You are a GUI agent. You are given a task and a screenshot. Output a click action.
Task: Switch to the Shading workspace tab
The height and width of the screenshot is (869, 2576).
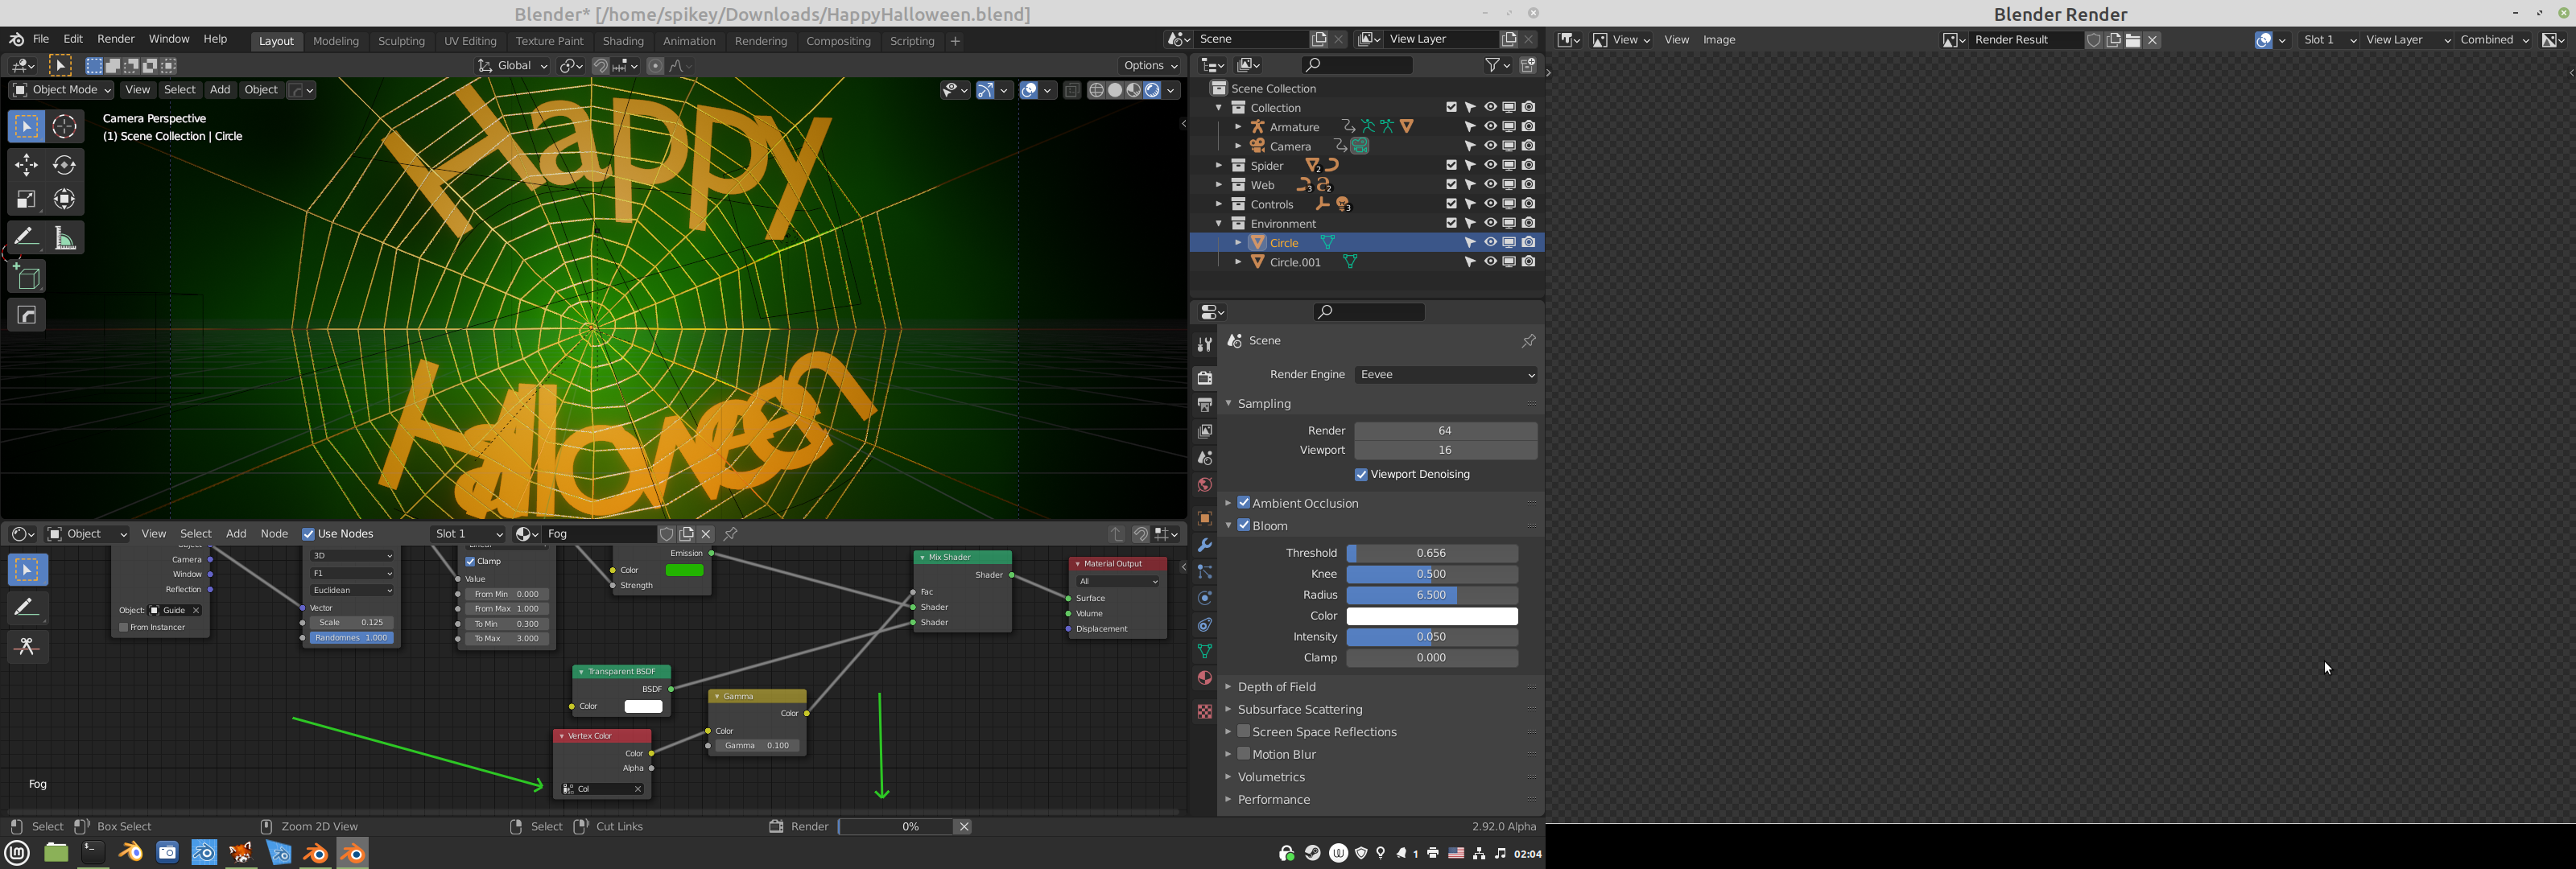click(623, 41)
